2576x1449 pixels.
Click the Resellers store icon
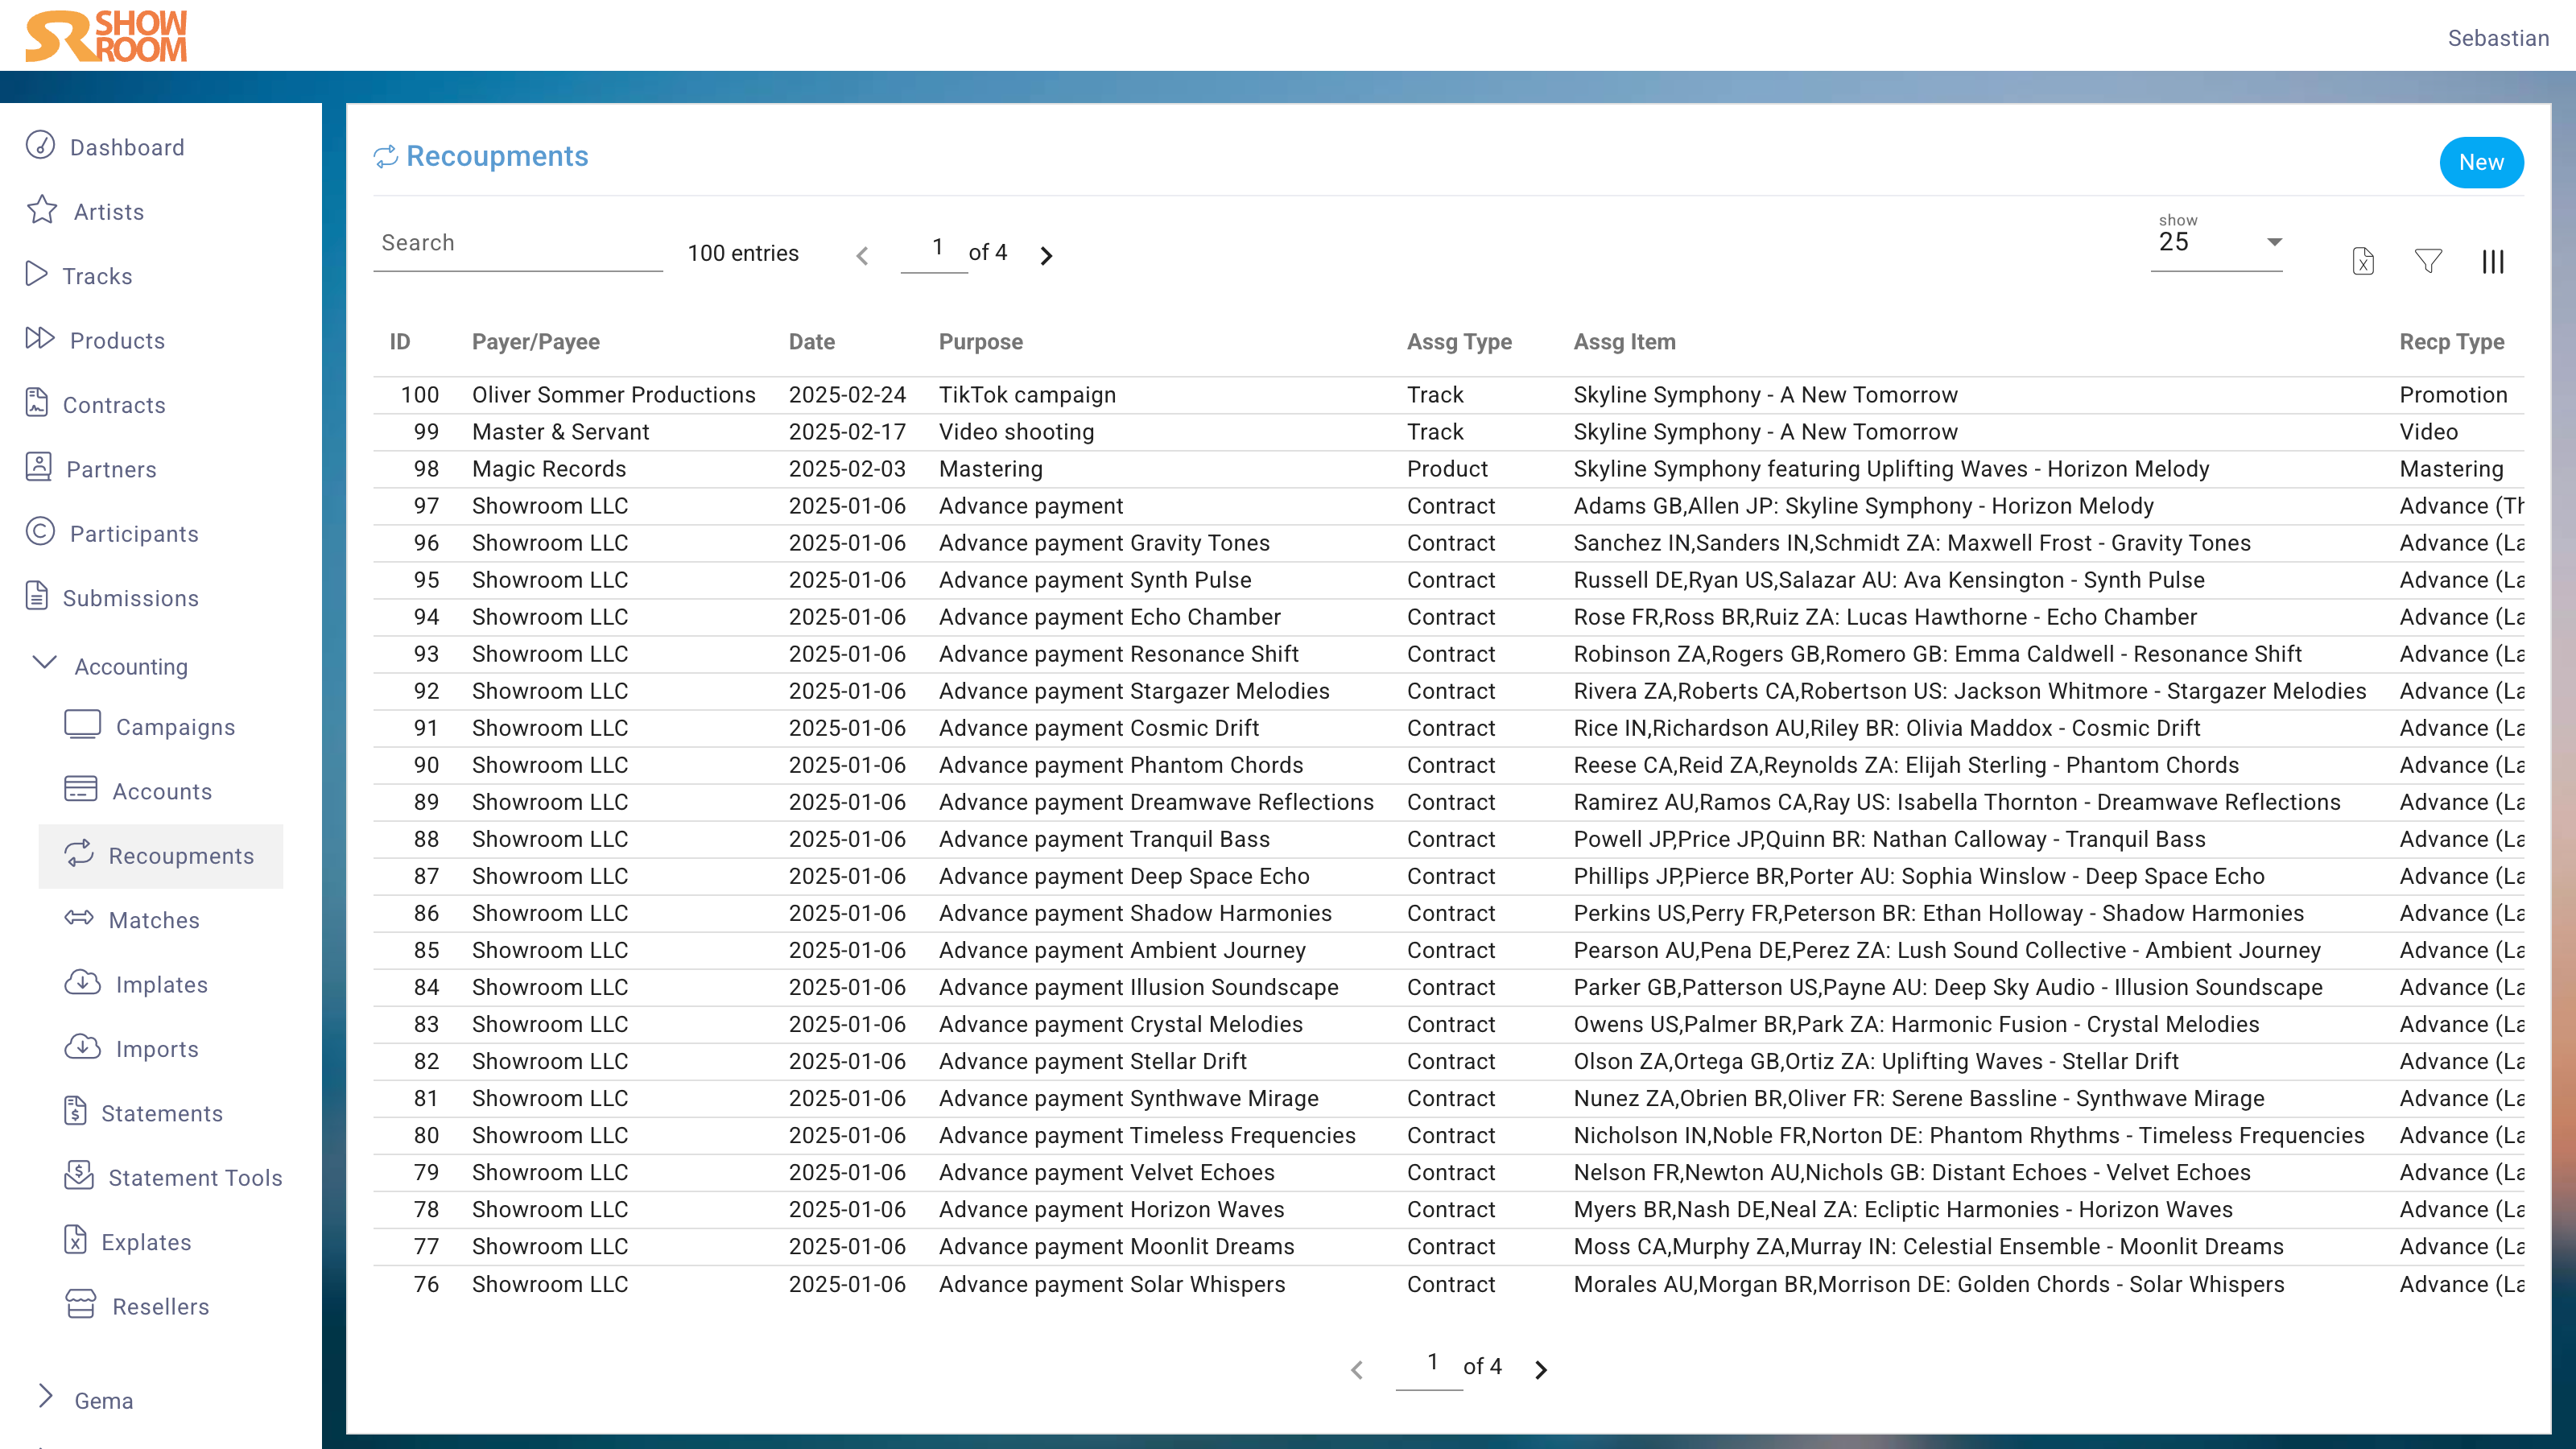(80, 1305)
